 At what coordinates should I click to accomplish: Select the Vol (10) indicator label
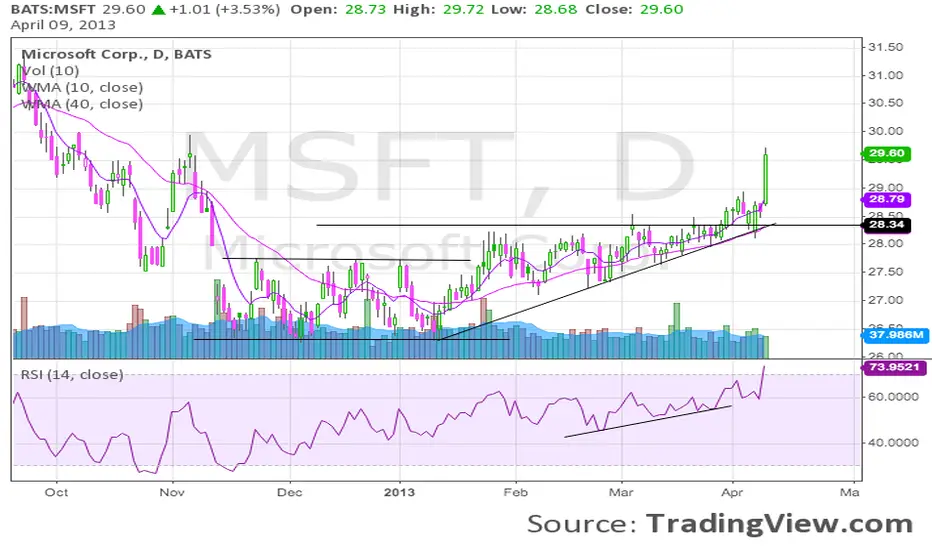pos(51,71)
